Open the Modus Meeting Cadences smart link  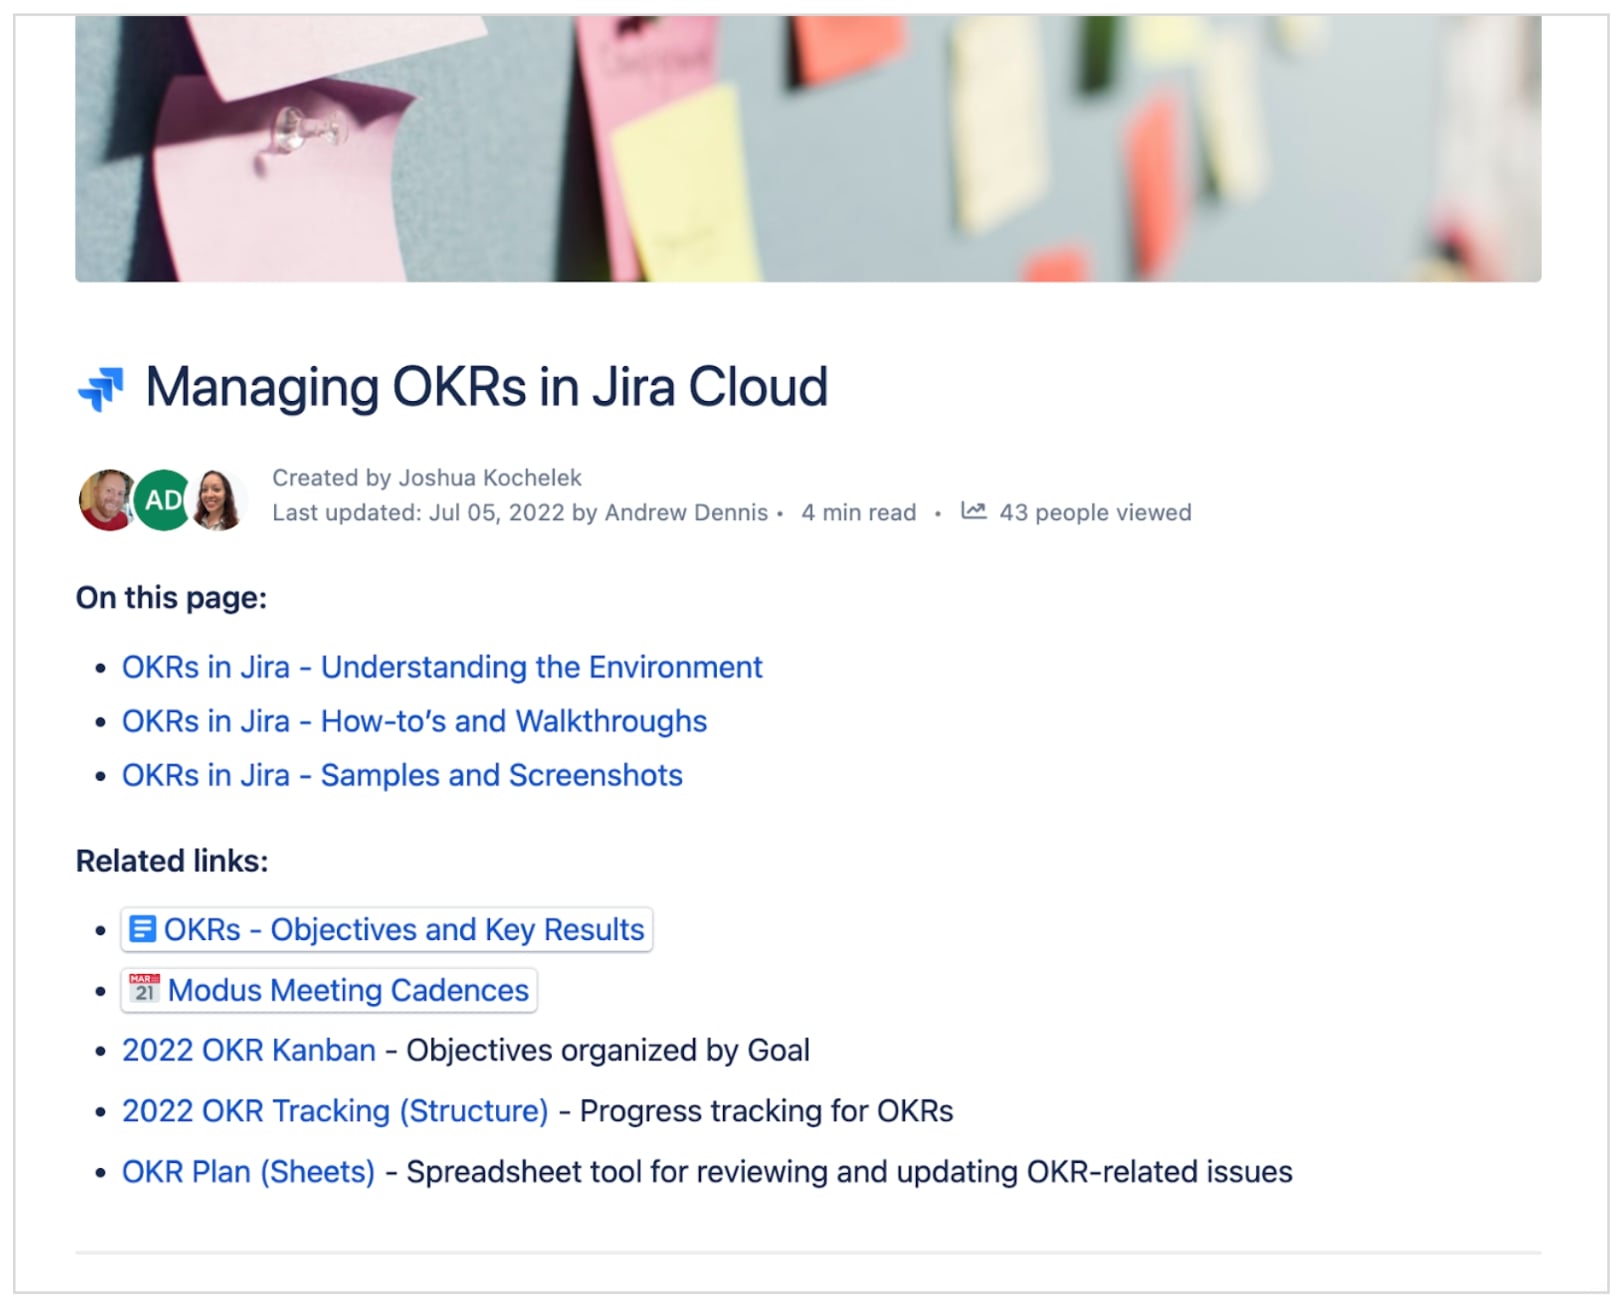(348, 990)
